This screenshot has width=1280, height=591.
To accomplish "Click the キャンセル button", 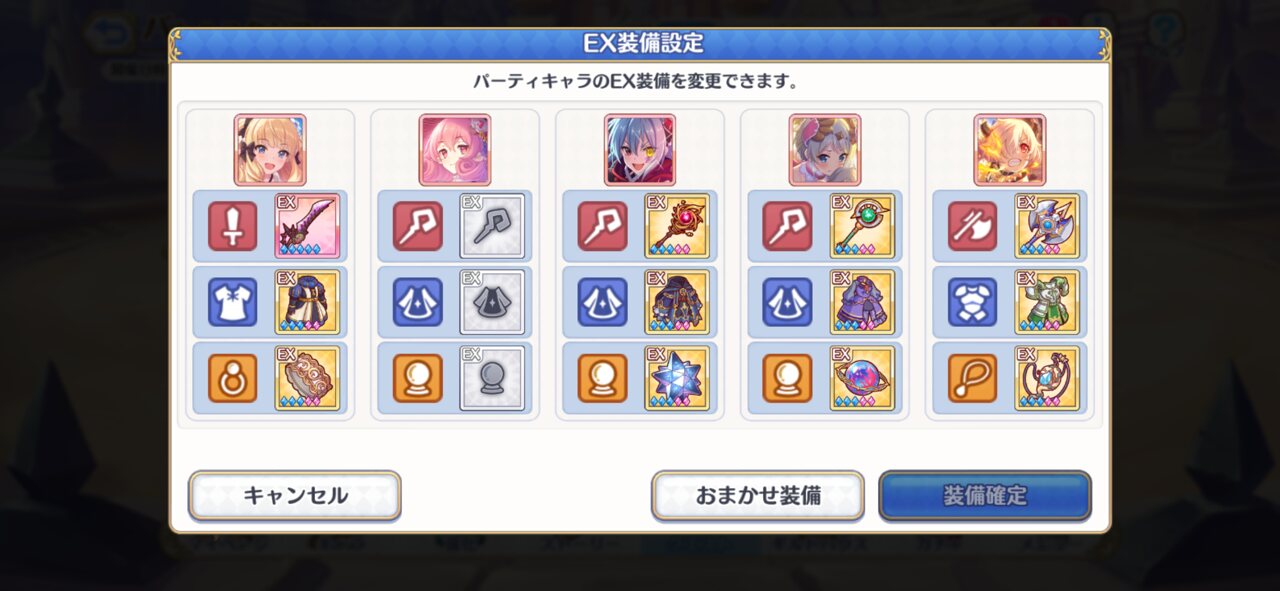I will [295, 495].
